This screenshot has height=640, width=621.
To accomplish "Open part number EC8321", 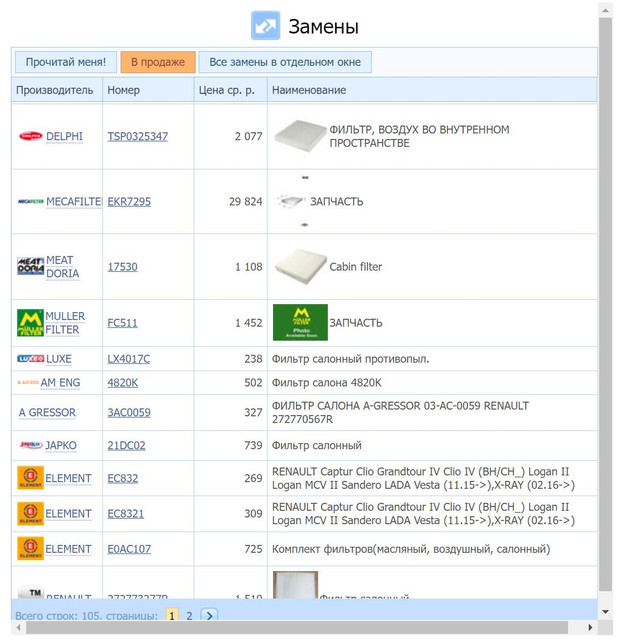I will [126, 514].
